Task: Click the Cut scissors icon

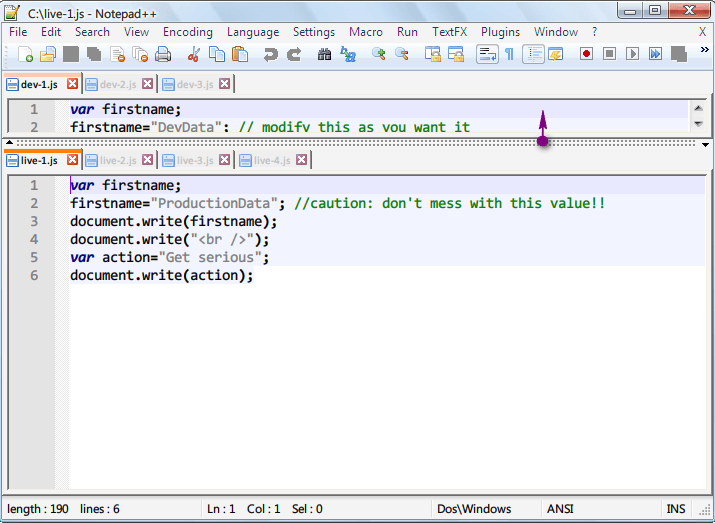Action: tap(194, 54)
